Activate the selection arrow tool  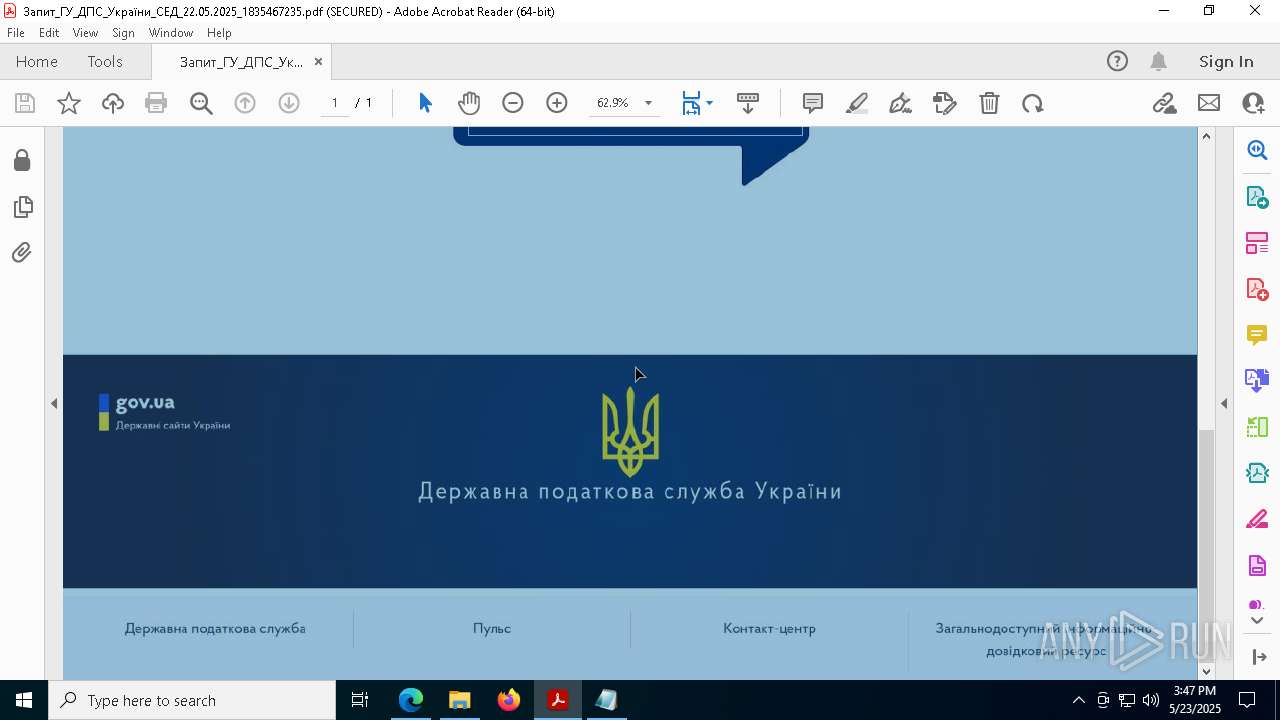tap(425, 103)
